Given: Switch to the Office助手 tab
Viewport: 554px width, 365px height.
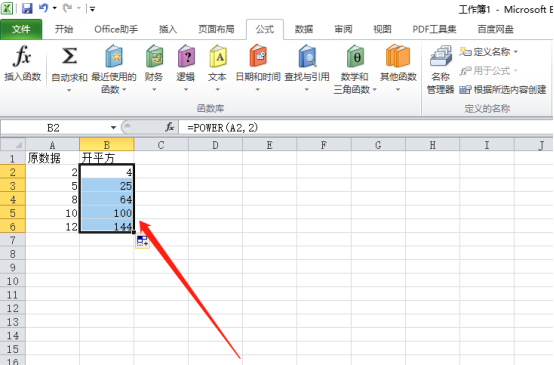Looking at the screenshot, I should click(x=116, y=29).
